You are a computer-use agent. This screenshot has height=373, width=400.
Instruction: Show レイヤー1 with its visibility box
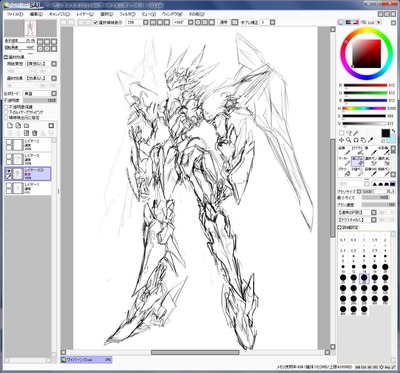click(9, 185)
